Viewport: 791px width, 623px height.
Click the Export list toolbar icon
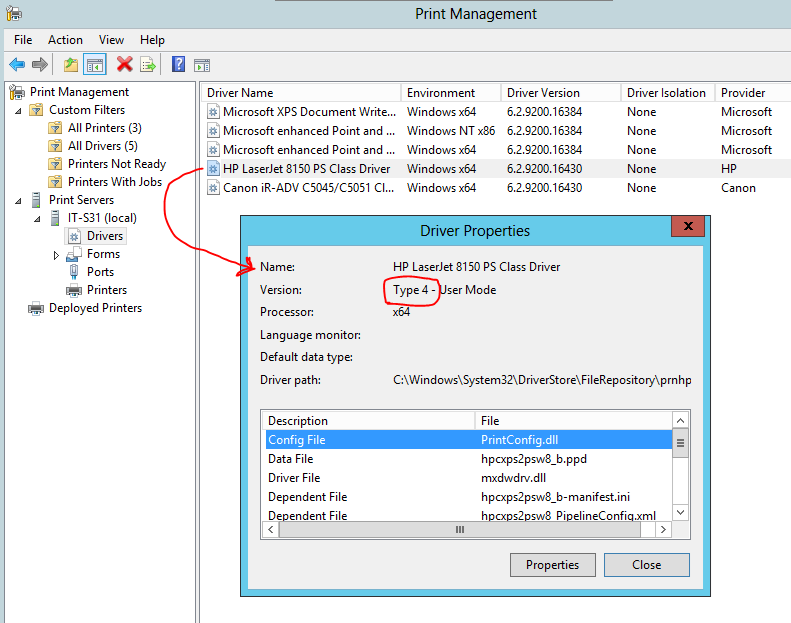tap(147, 65)
